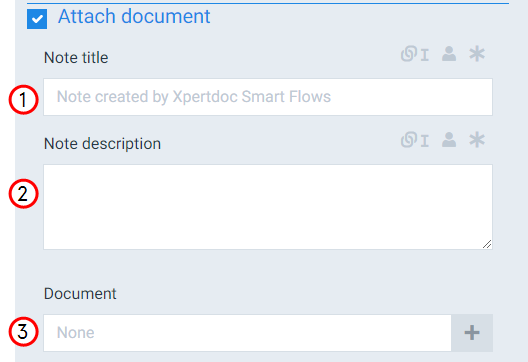528x362 pixels.
Task: Click the Note title label
Action: 76,58
